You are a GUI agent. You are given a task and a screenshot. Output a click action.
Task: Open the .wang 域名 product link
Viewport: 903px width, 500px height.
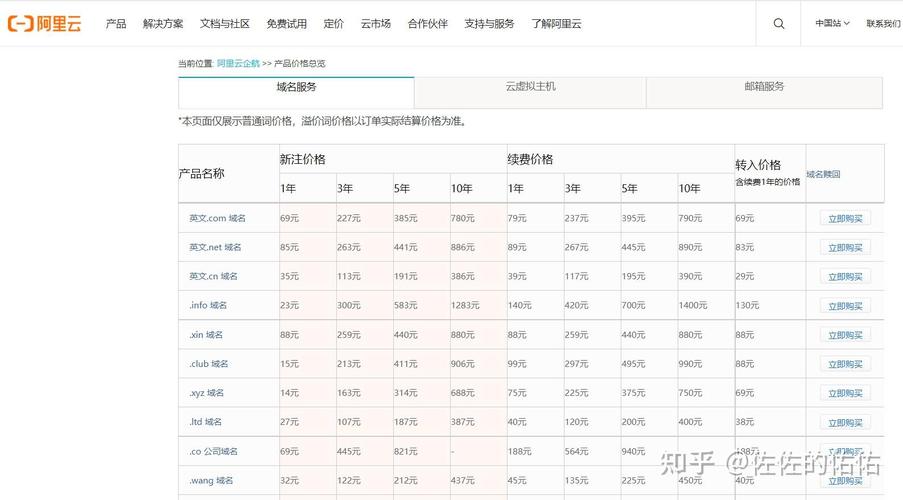tap(211, 480)
